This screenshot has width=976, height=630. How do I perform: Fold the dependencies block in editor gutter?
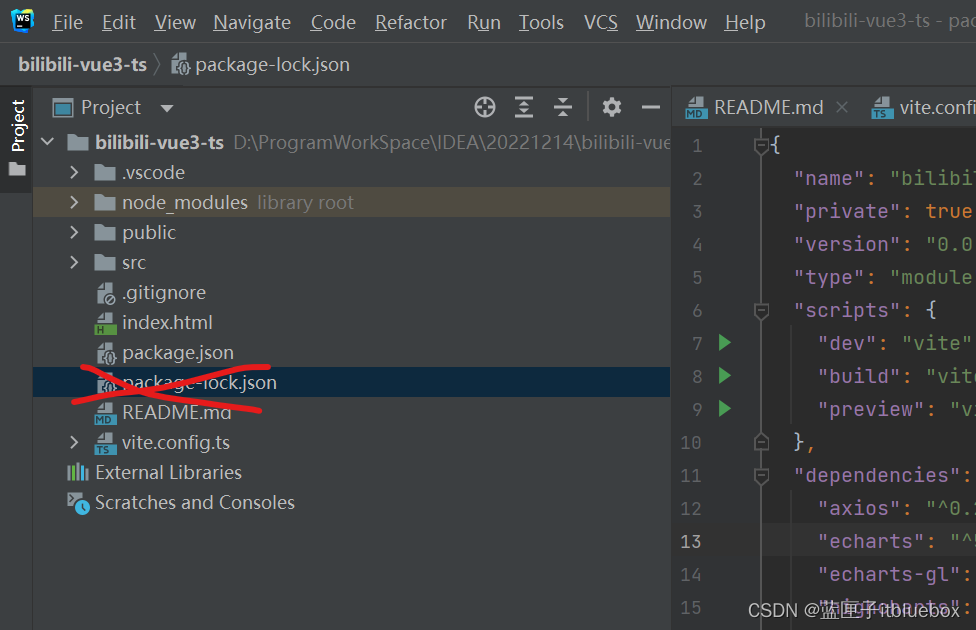click(761, 475)
